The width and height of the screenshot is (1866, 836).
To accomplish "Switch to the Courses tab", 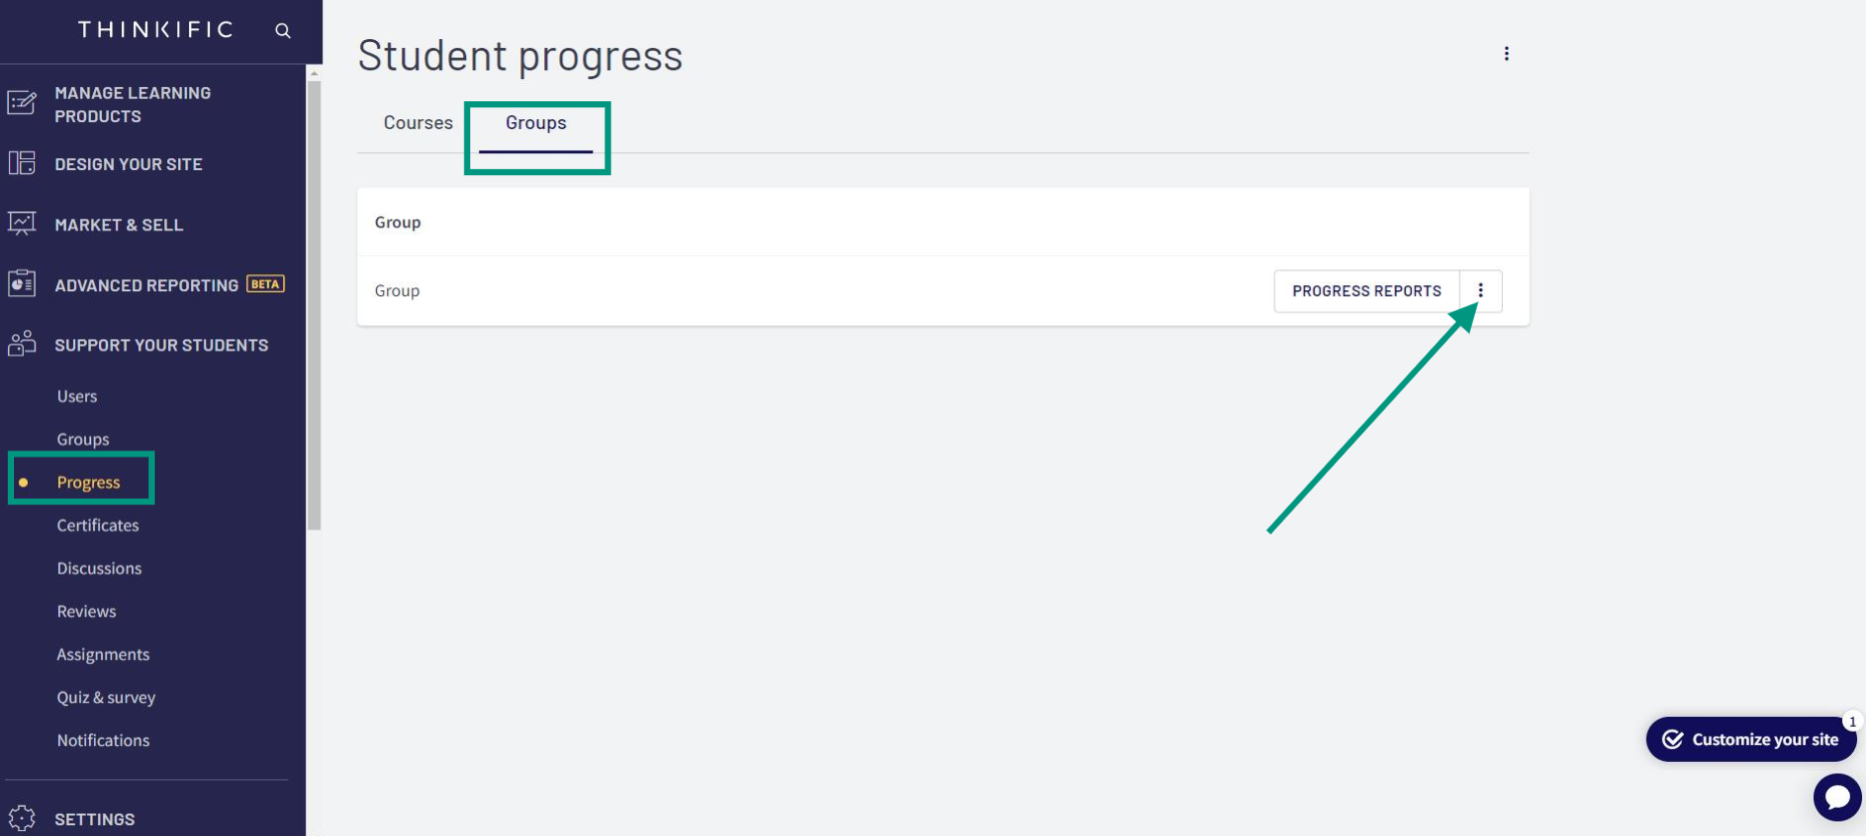I will tap(418, 123).
